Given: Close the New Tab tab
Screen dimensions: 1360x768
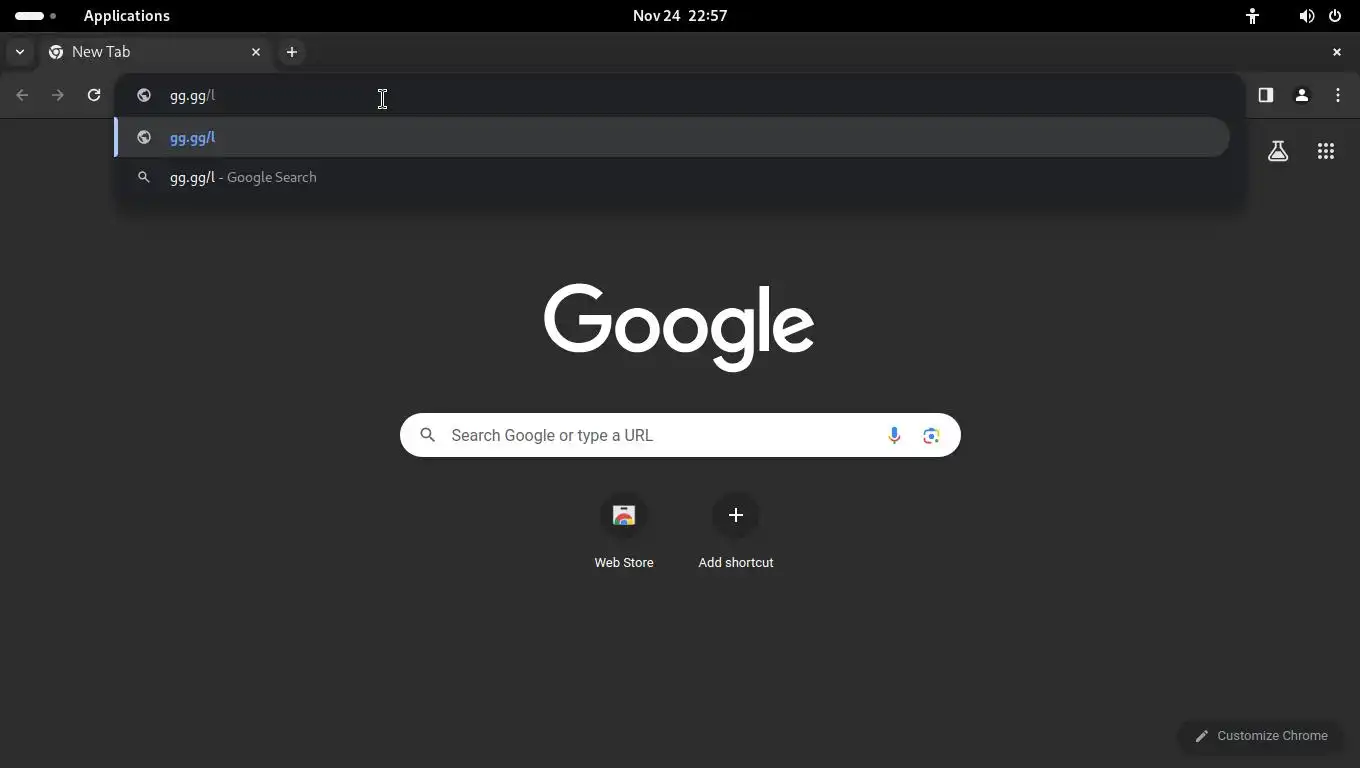Looking at the screenshot, I should 256,52.
